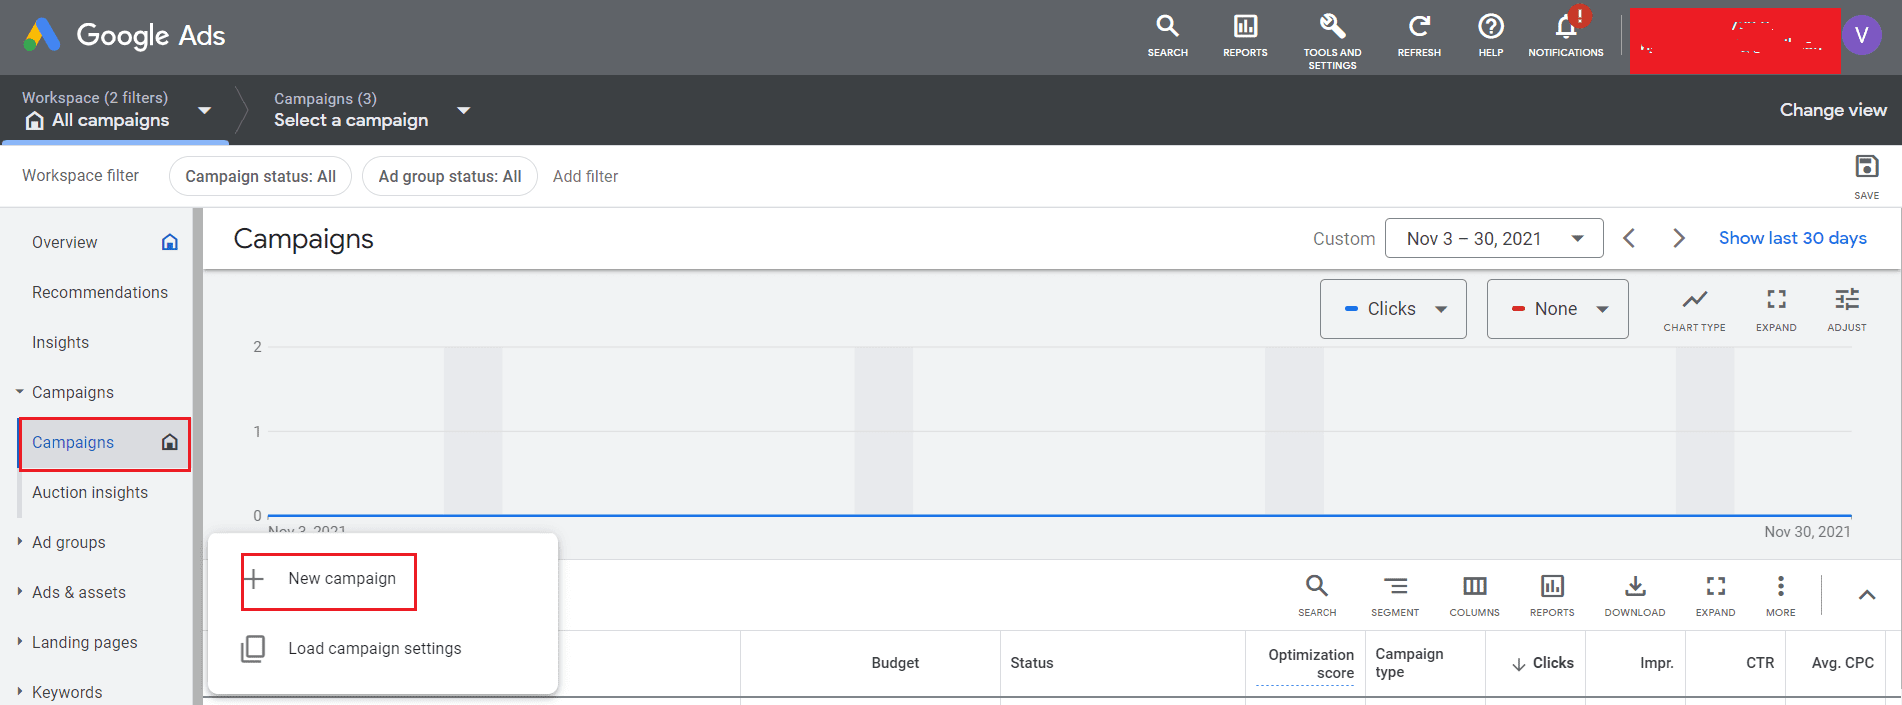Click the Save icon beside workspace filter
Viewport: 1902px width, 705px height.
(x=1866, y=166)
